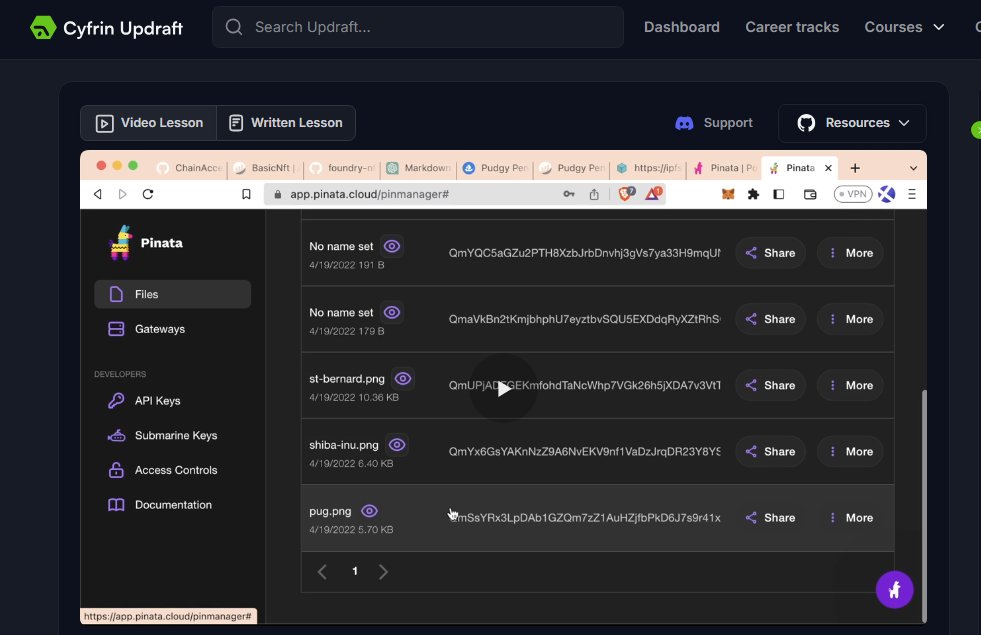Open More menu for st-bernard.png

850,385
